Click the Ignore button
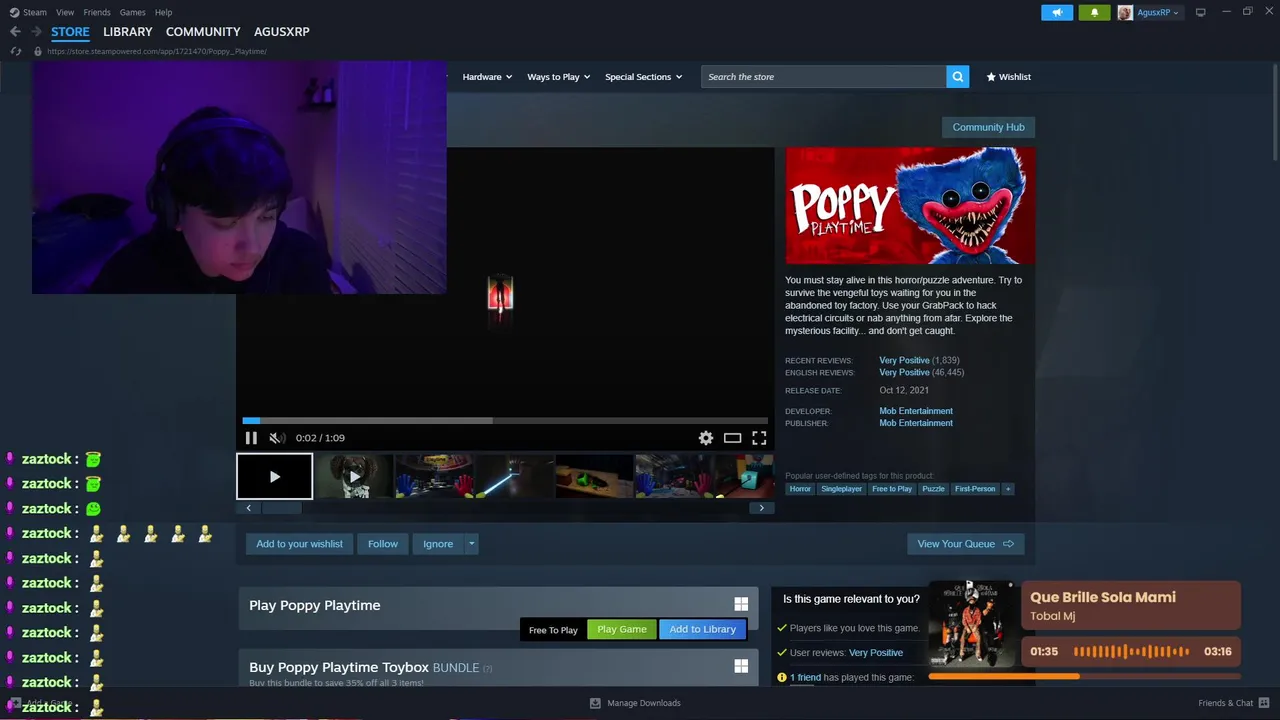This screenshot has width=1280, height=720. click(x=438, y=544)
